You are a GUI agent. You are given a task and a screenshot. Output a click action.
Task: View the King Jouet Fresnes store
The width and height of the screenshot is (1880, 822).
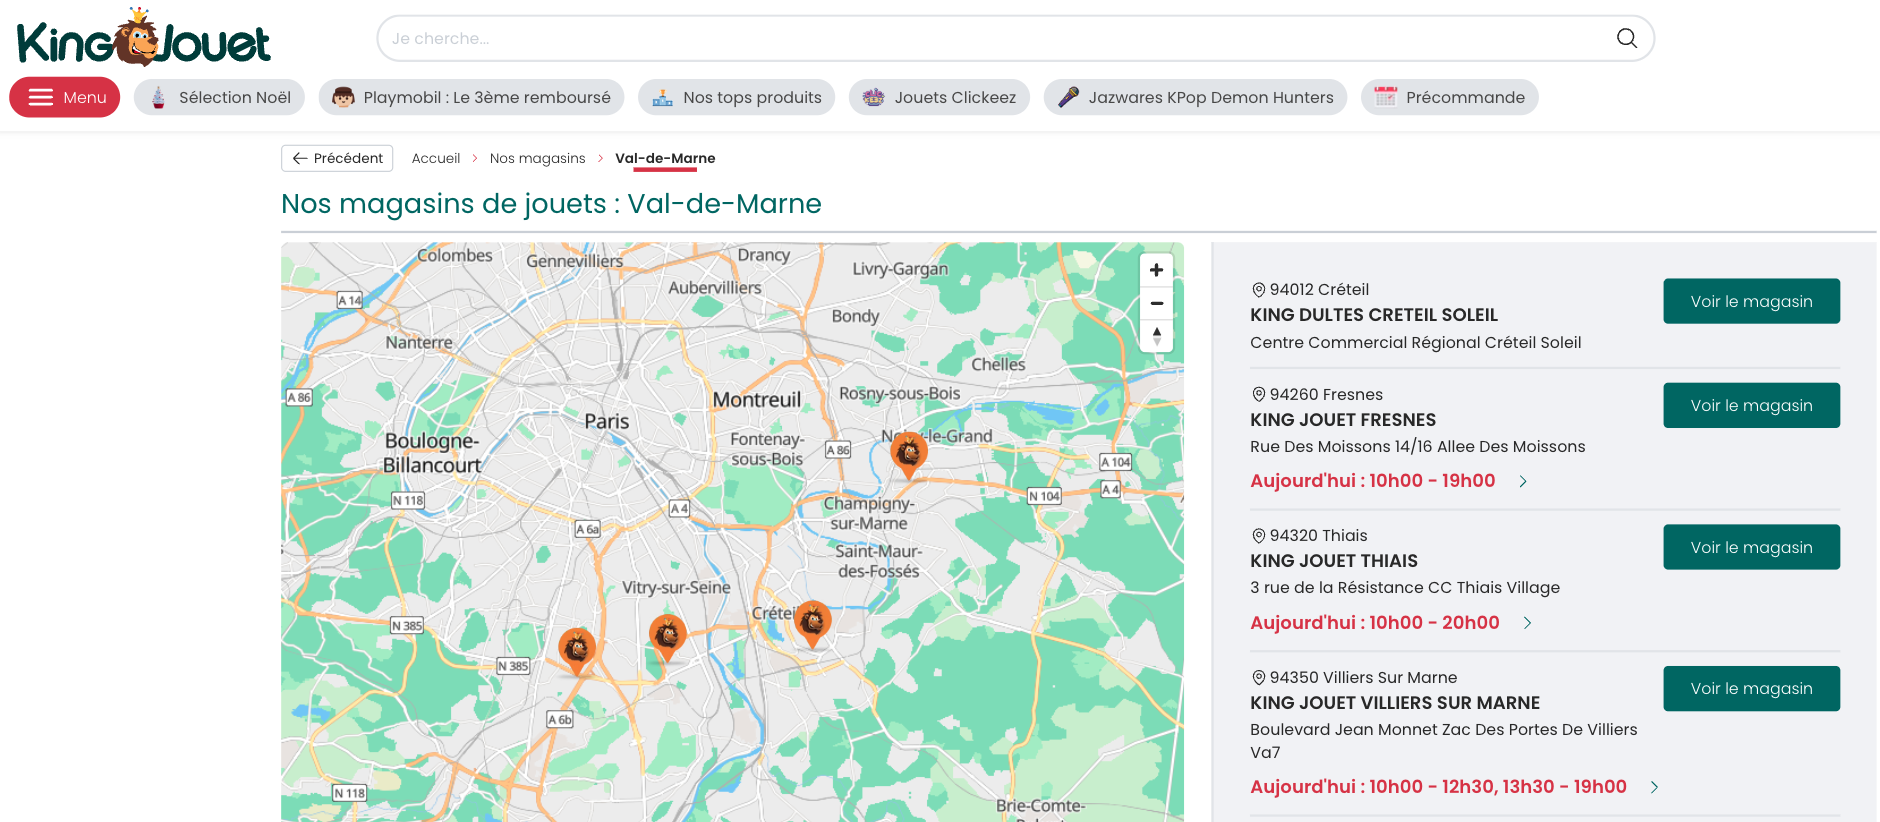(x=1751, y=405)
